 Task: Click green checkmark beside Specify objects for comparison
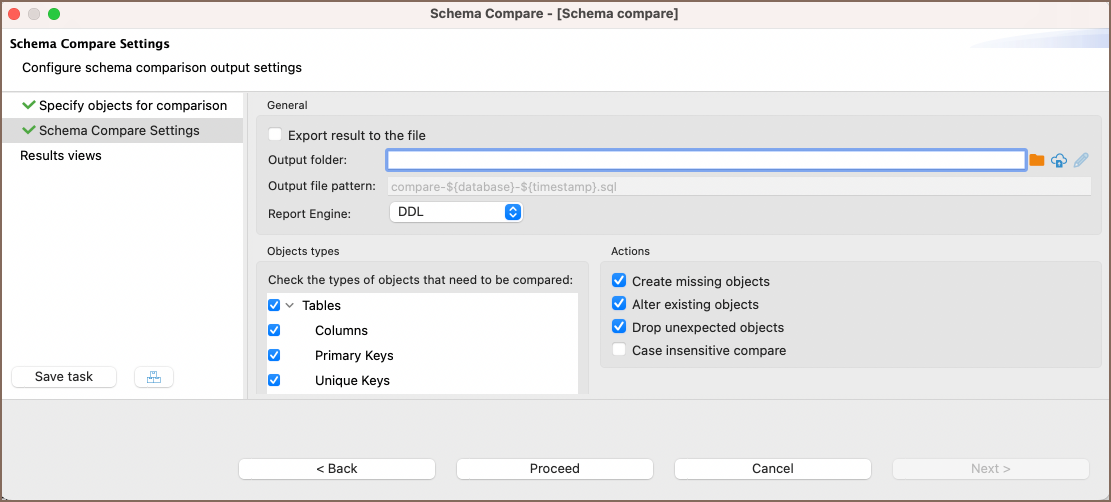pyautogui.click(x=28, y=105)
